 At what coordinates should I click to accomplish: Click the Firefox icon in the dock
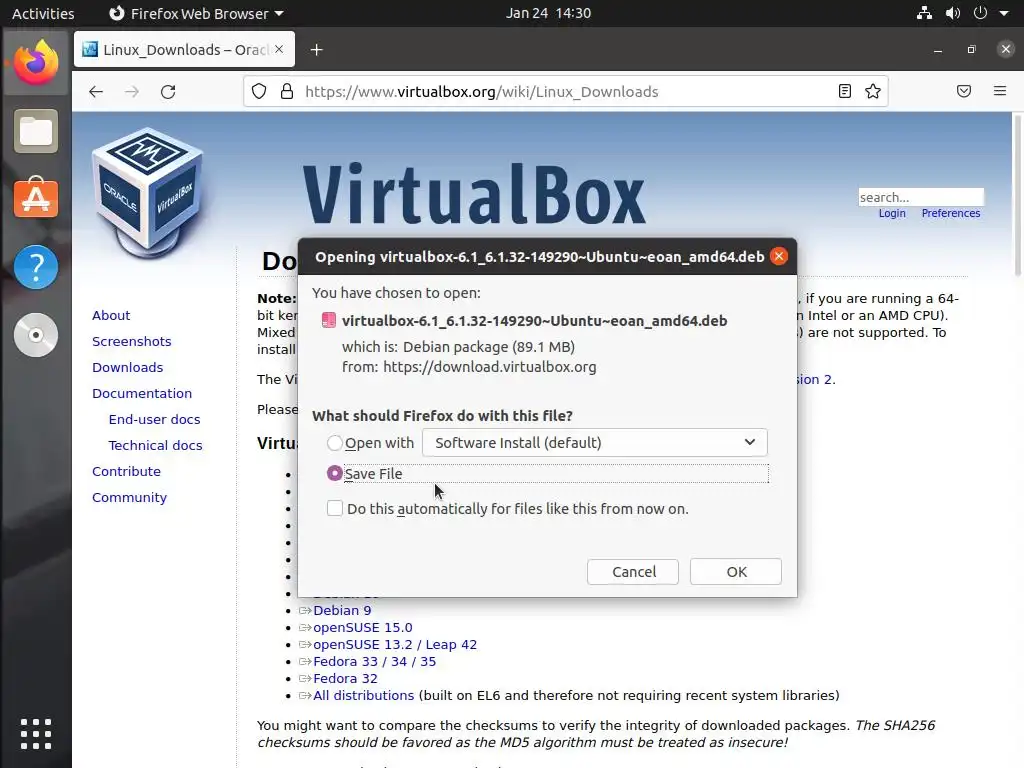click(36, 63)
